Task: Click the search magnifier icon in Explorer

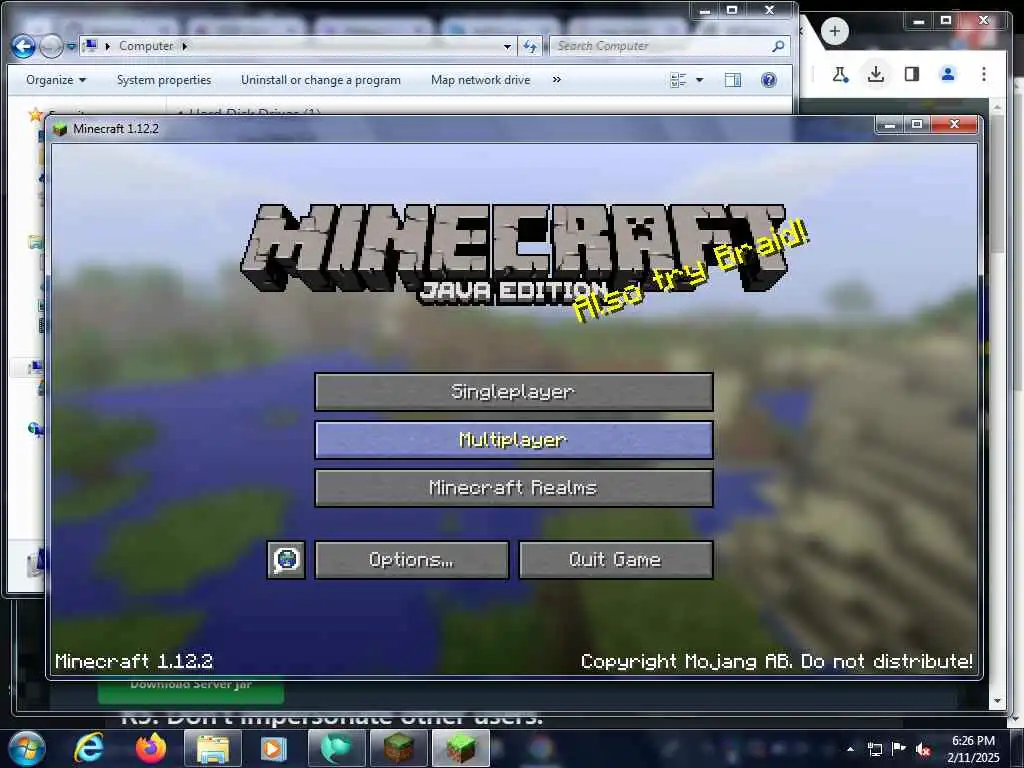Action: 778,46
